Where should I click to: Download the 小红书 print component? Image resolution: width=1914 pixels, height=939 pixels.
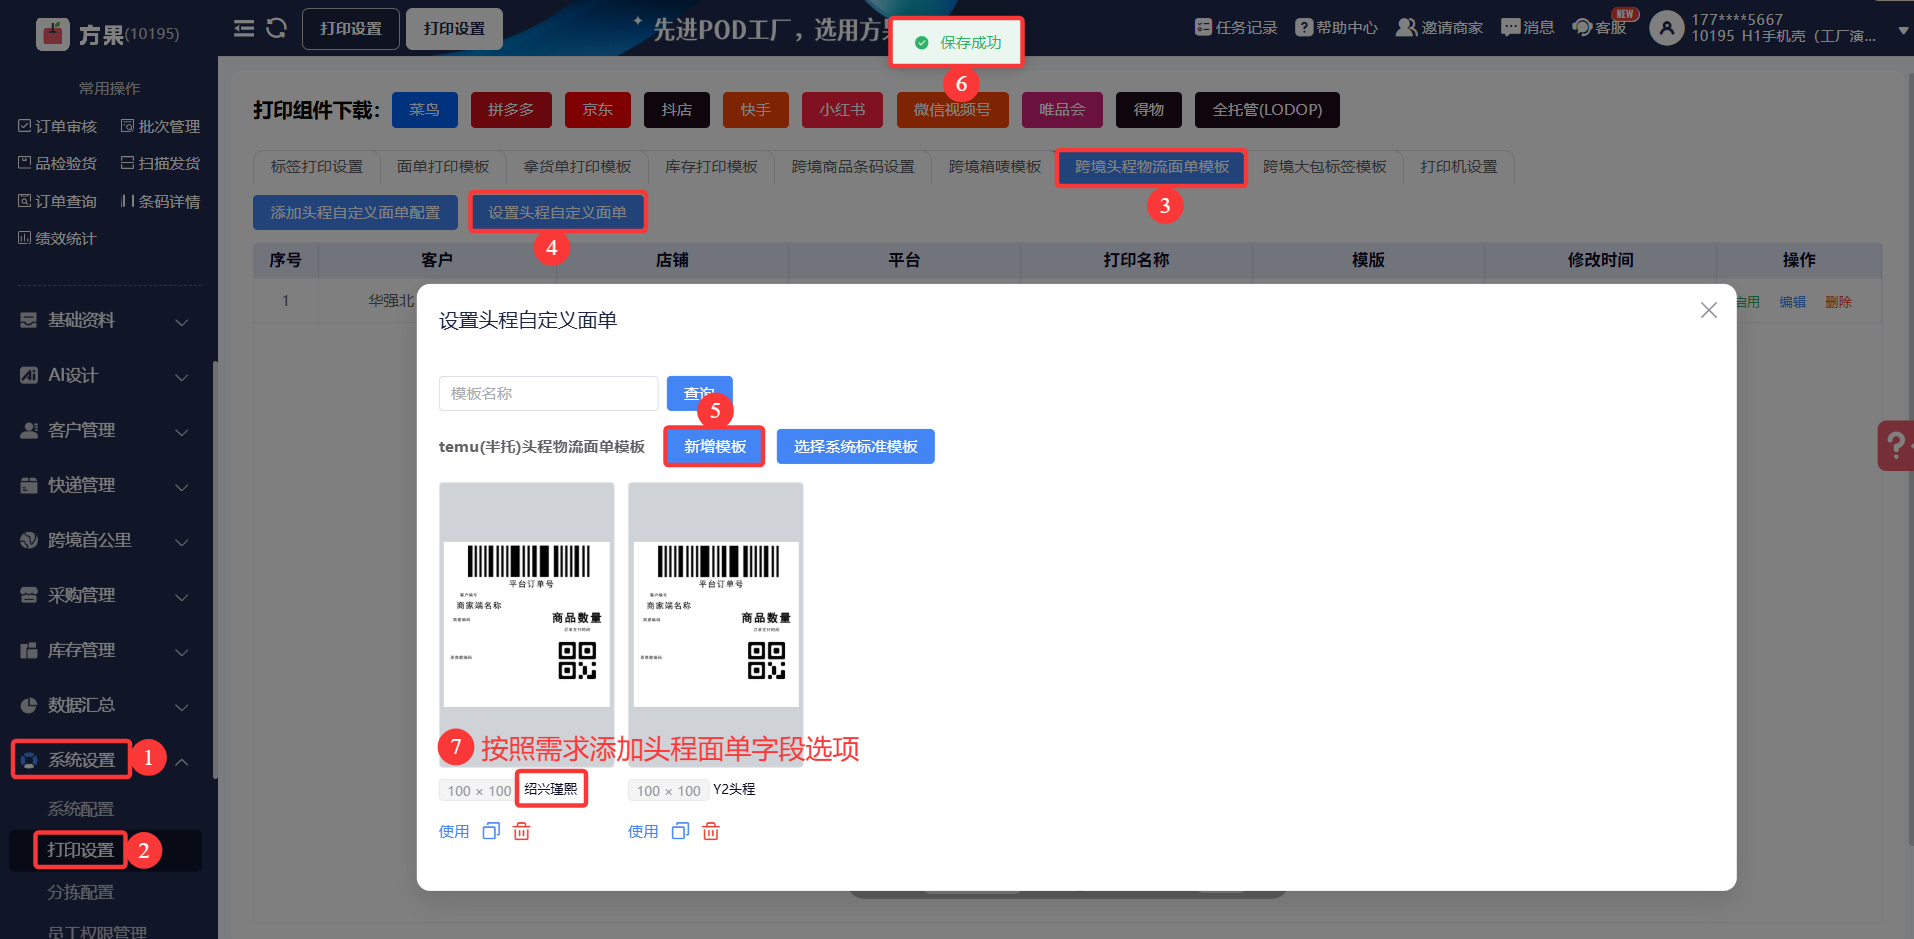[x=842, y=110]
